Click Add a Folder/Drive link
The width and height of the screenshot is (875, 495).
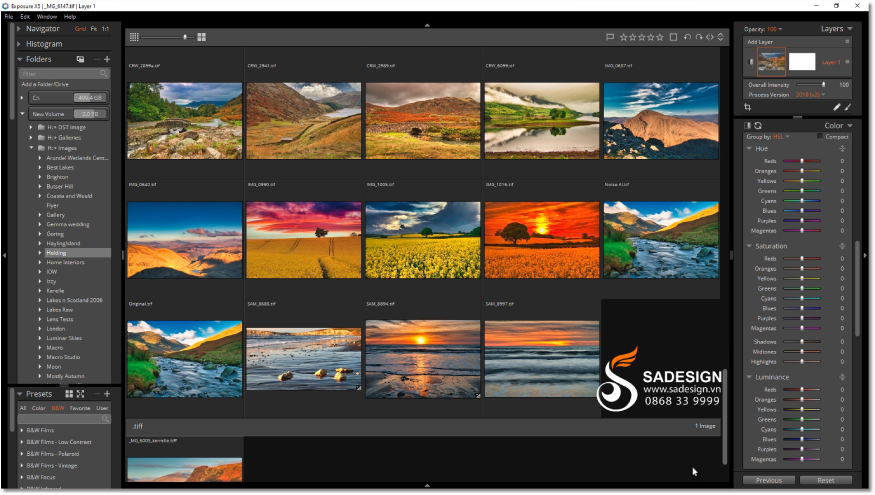click(45, 84)
